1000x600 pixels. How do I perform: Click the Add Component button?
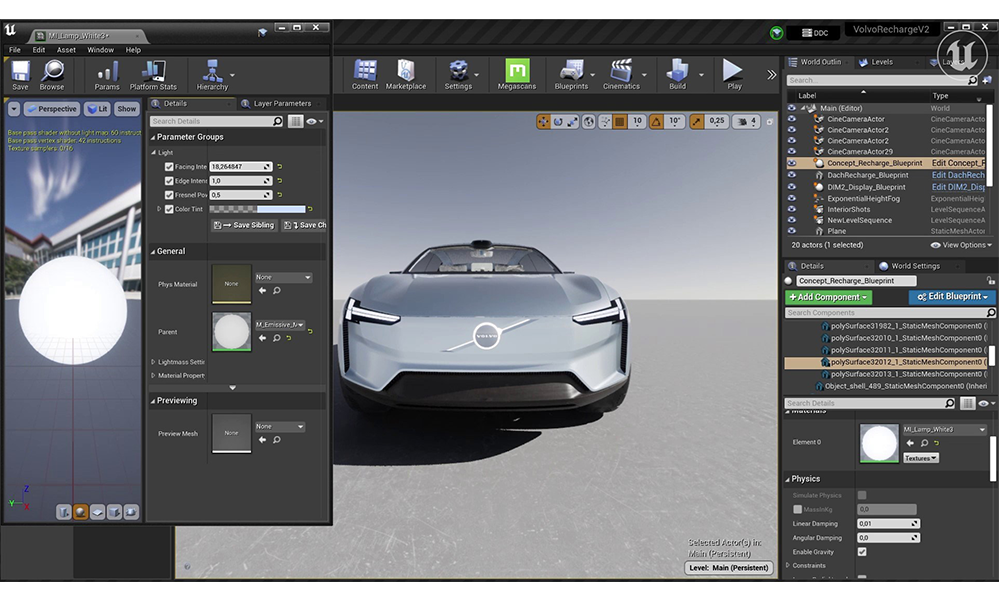tap(829, 297)
